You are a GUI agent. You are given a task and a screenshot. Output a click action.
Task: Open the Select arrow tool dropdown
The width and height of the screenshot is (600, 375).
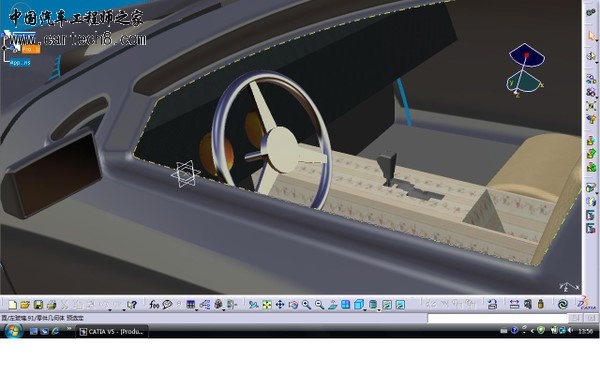tap(596, 40)
